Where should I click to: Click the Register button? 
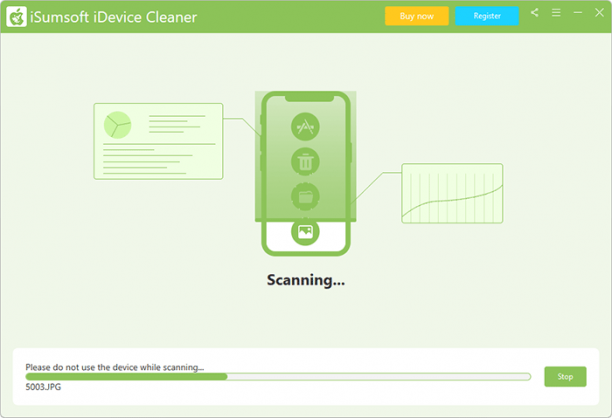(x=487, y=16)
